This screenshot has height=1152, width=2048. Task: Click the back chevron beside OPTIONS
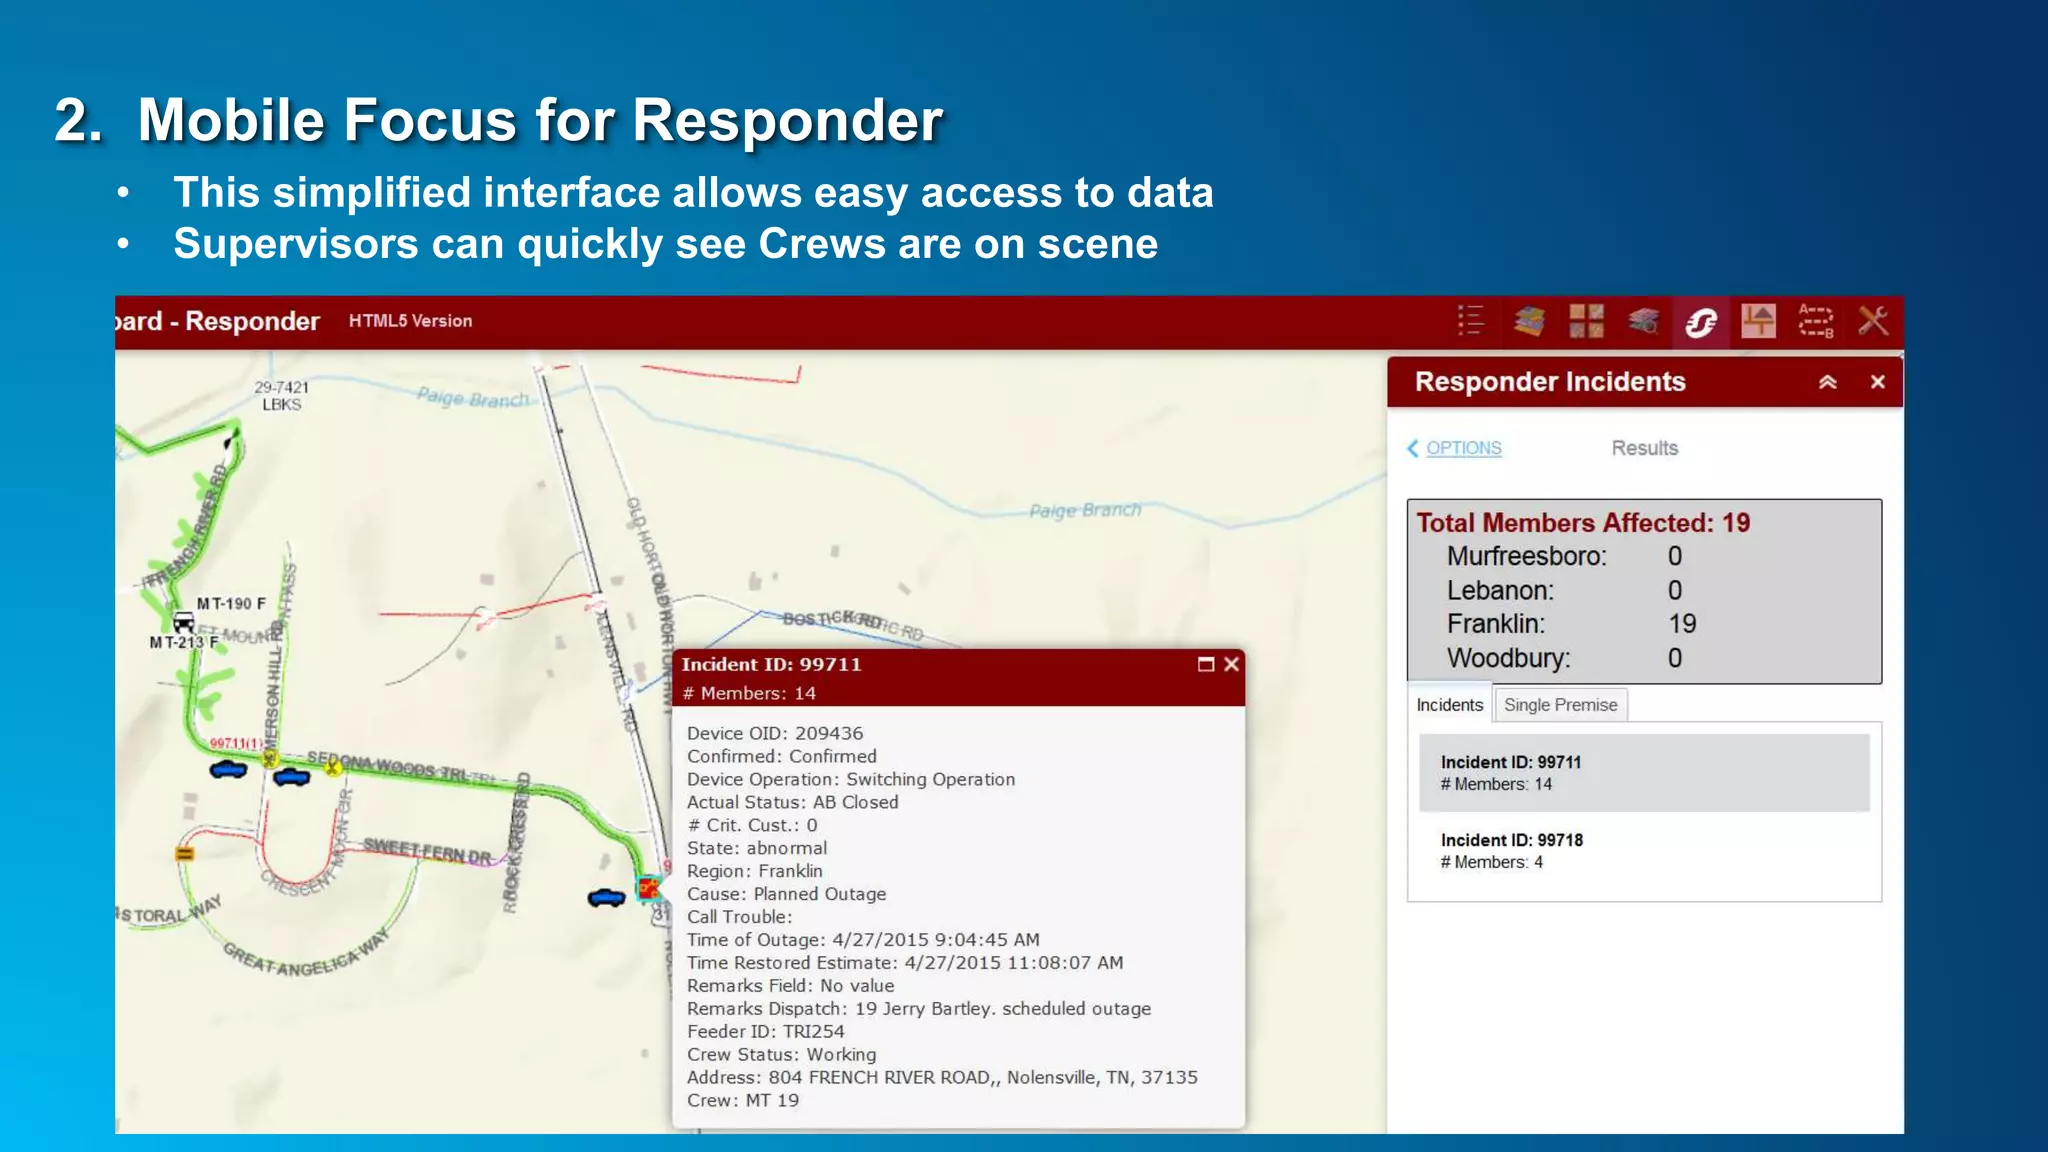[x=1413, y=448]
